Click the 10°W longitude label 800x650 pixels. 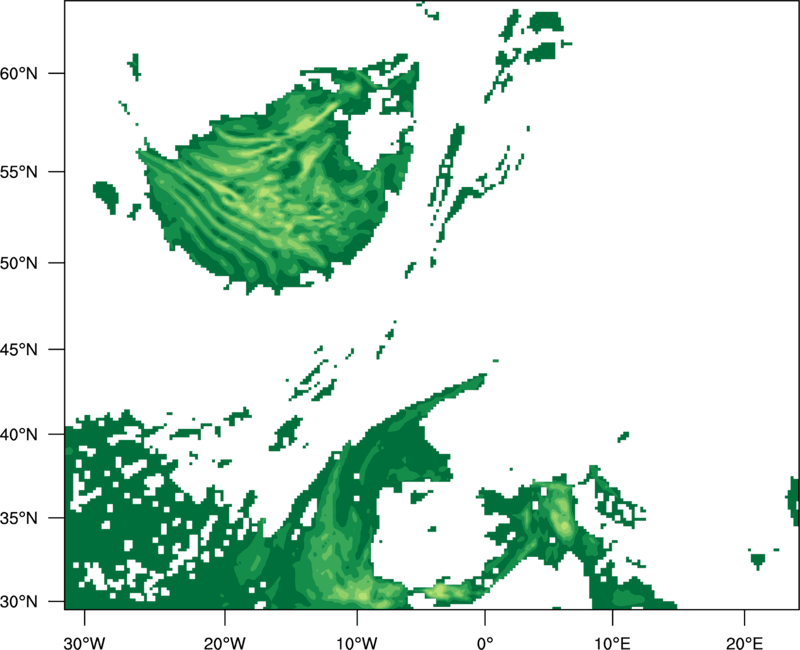[357, 643]
